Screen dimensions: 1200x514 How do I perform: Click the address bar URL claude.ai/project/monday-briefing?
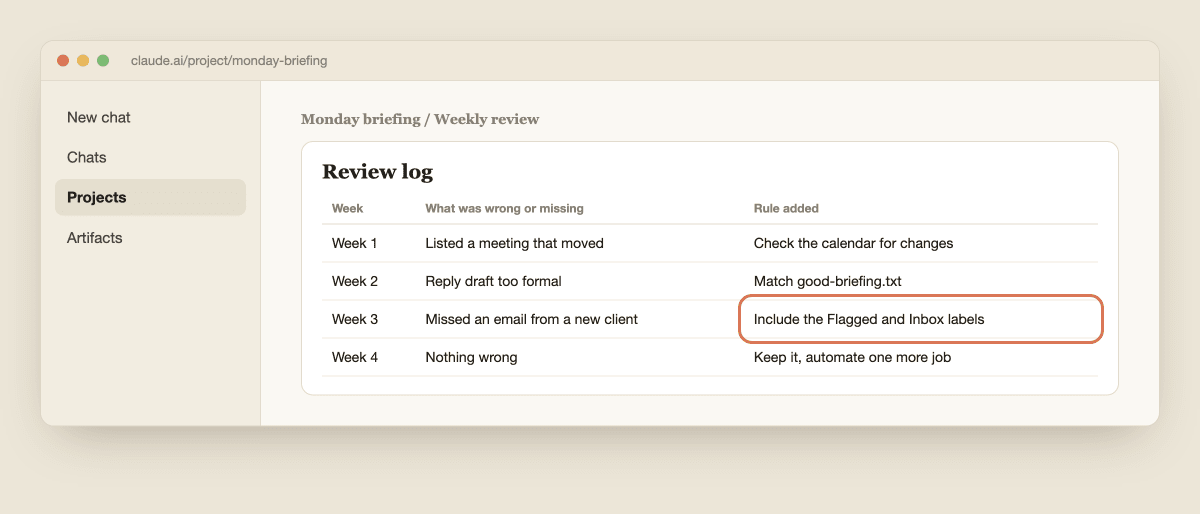pyautogui.click(x=229, y=61)
